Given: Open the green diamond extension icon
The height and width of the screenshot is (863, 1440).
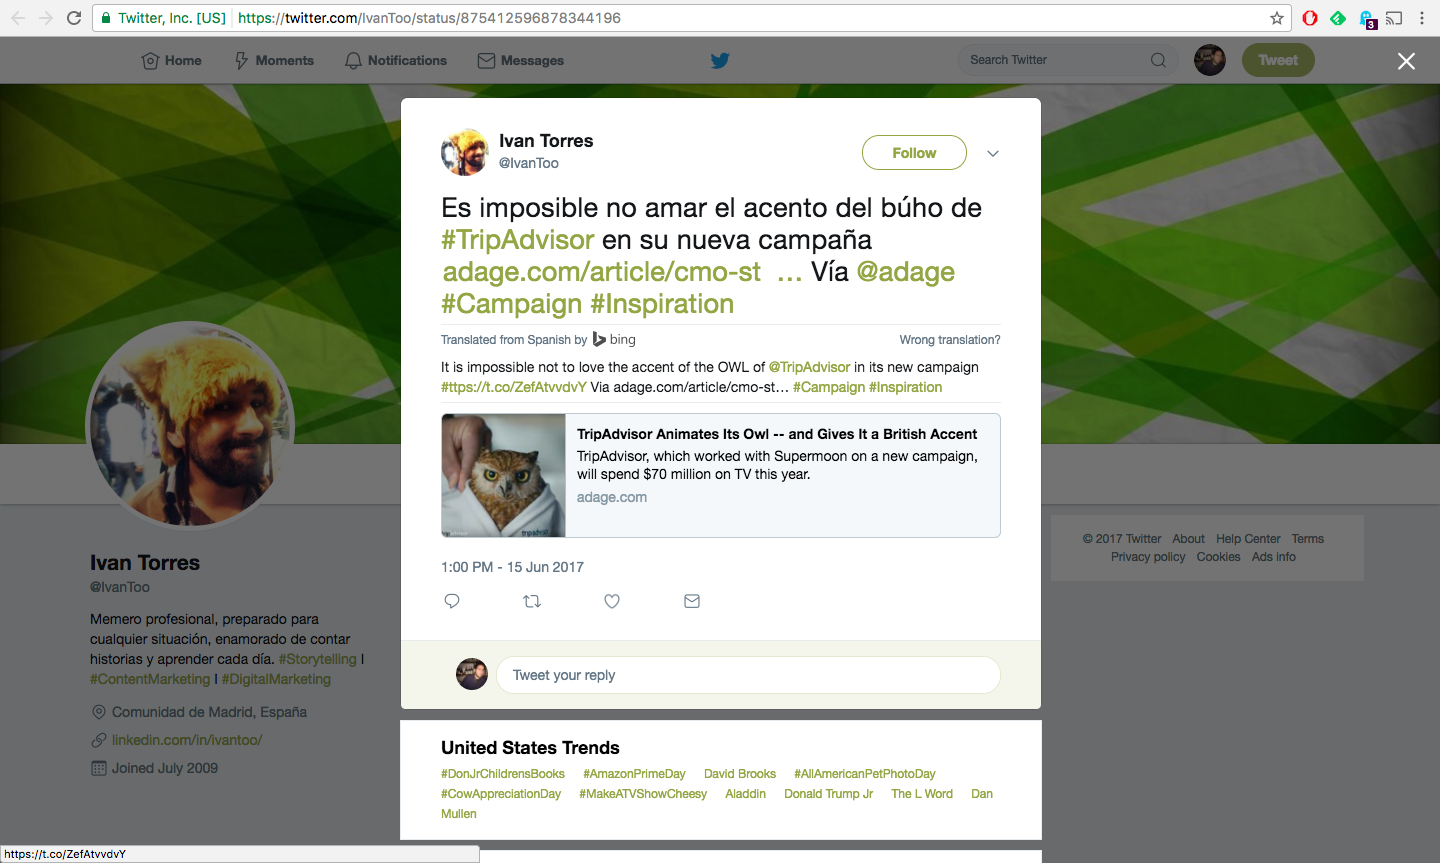Looking at the screenshot, I should pos(1338,18).
